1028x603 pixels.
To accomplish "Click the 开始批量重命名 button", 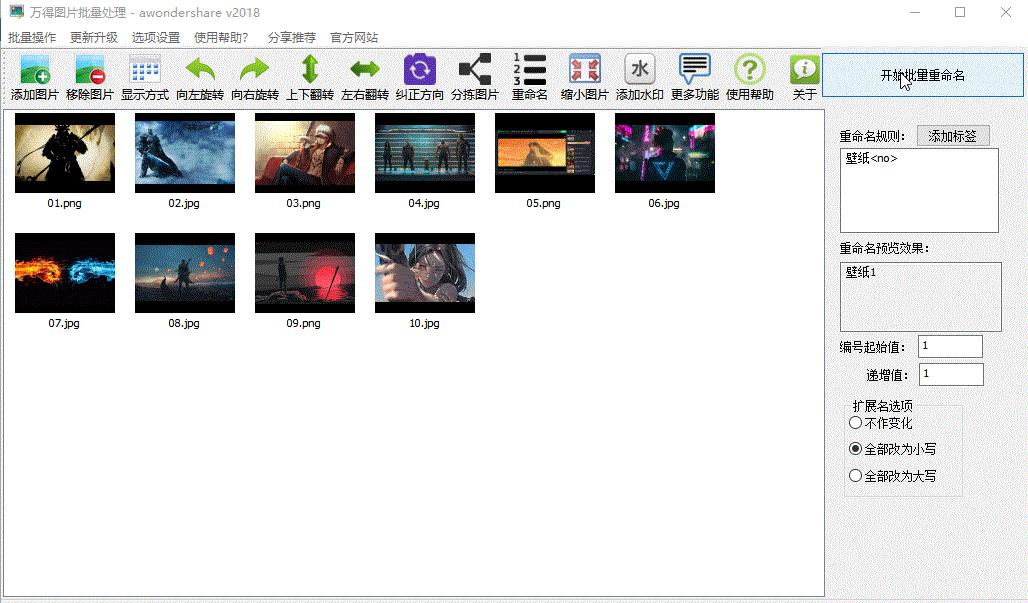I will (922, 75).
